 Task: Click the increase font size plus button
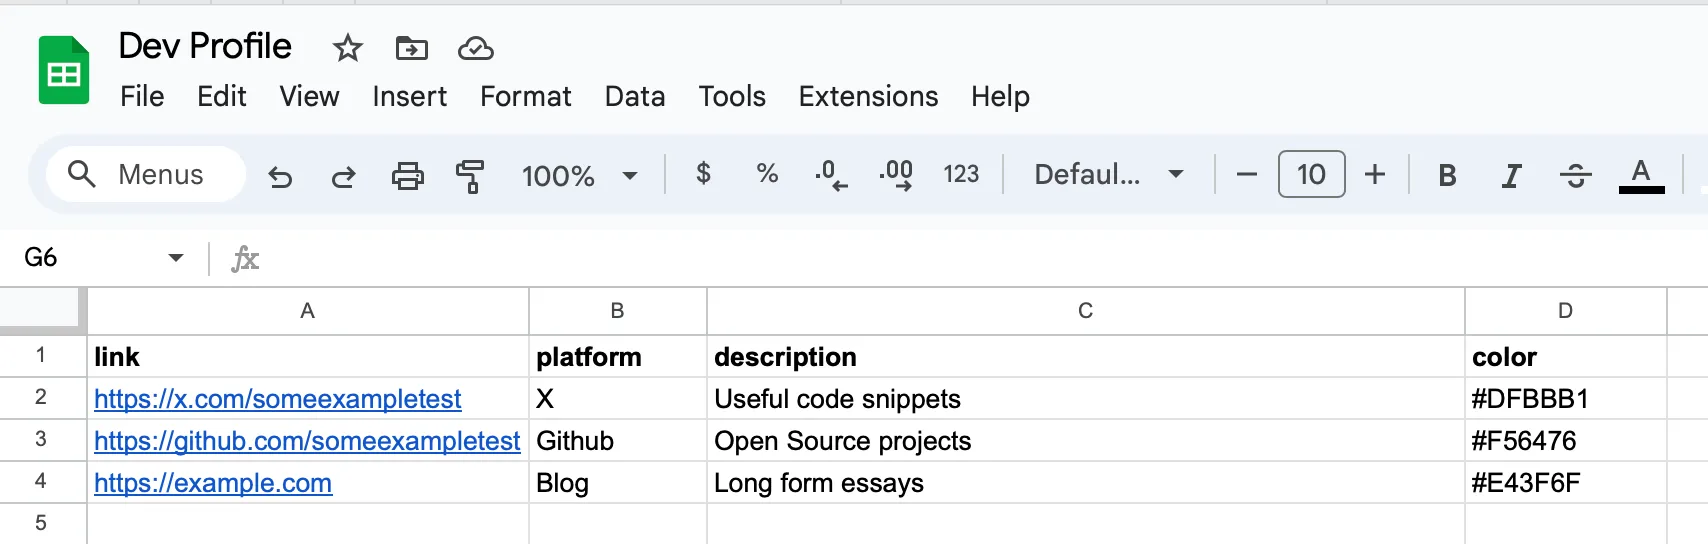coord(1375,175)
